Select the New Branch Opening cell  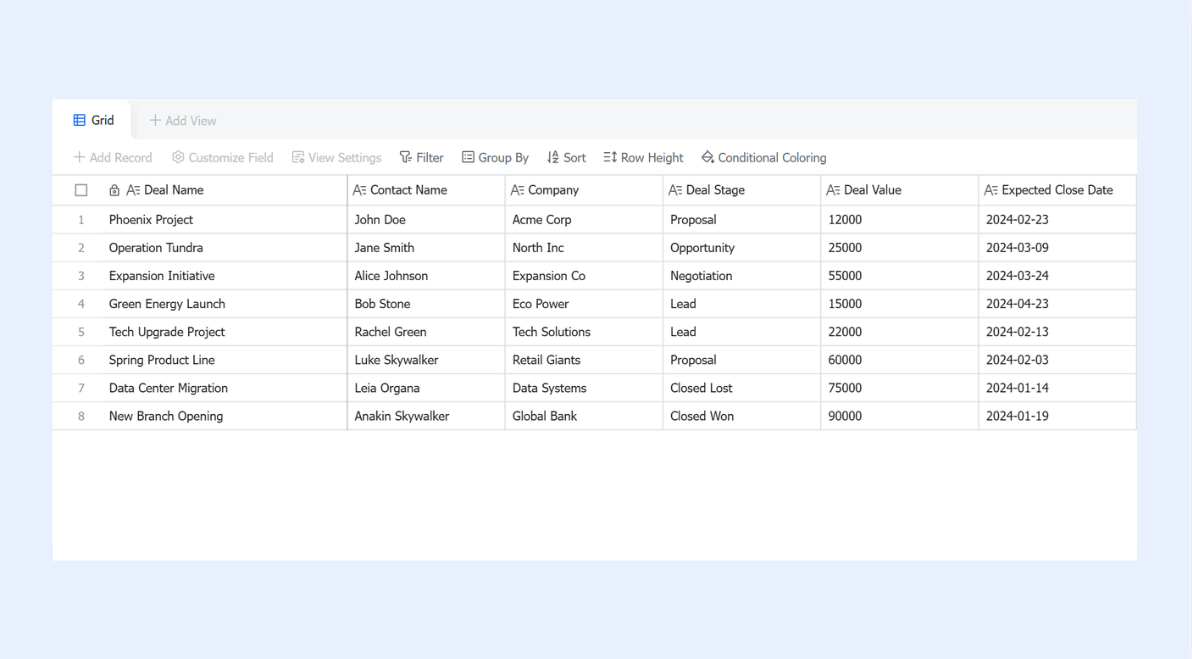coord(224,417)
